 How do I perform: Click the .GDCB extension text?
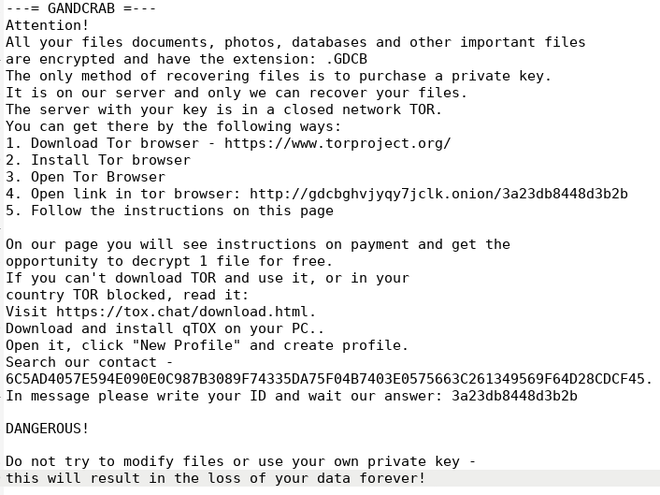pyautogui.click(x=346, y=59)
